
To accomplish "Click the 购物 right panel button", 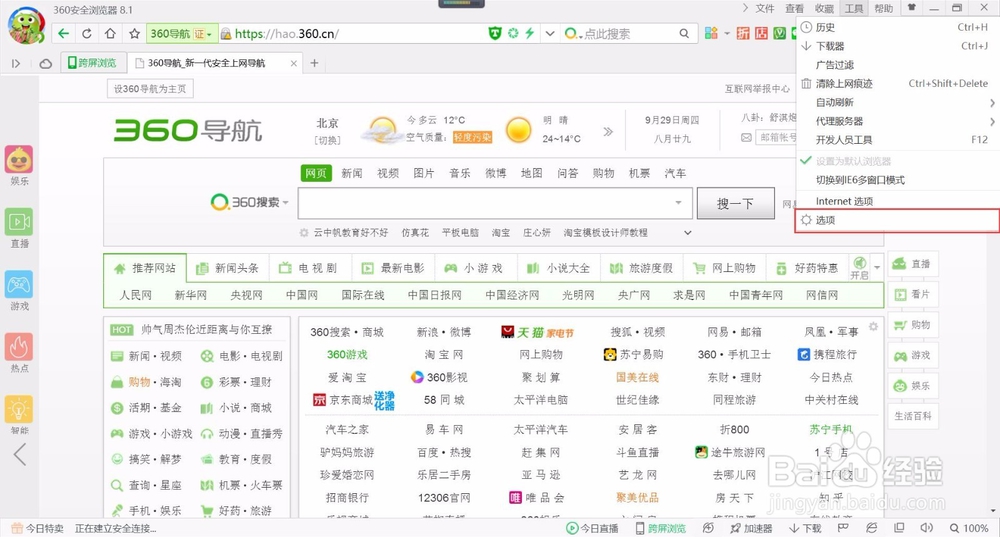I will coord(912,325).
